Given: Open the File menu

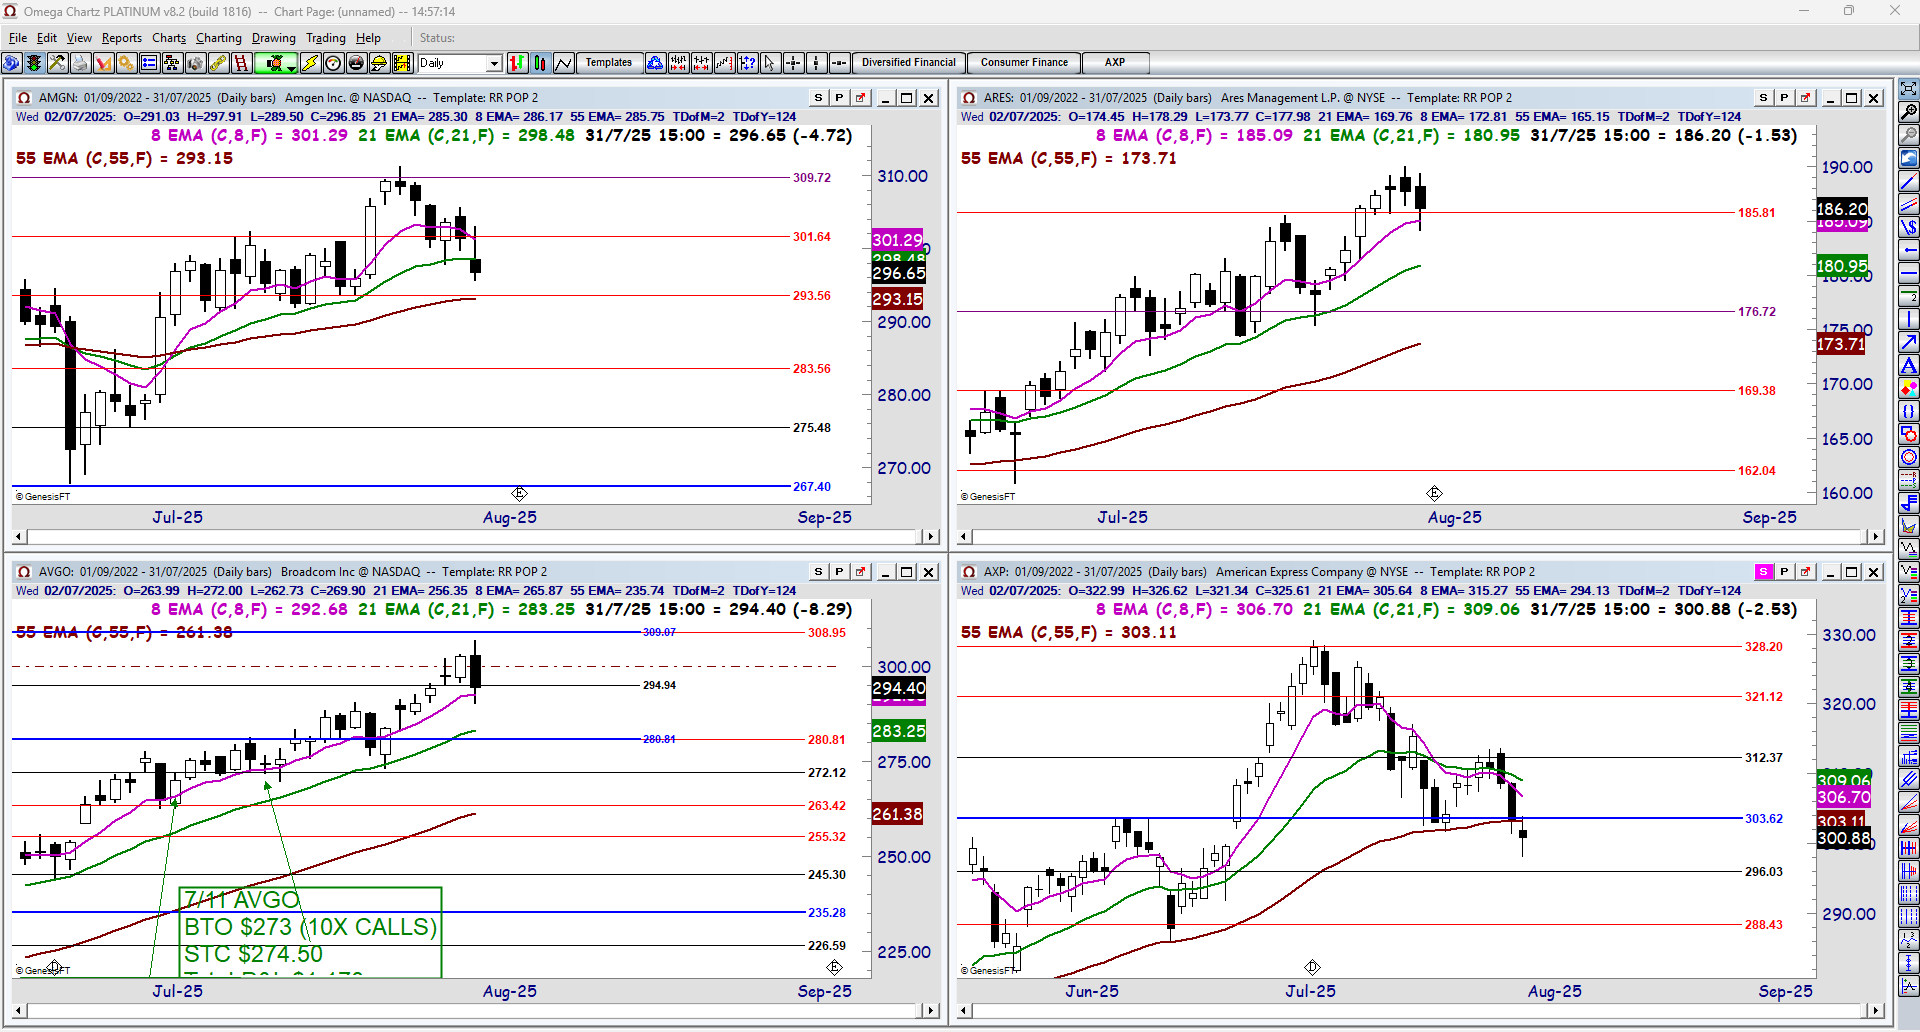Looking at the screenshot, I should pos(18,38).
